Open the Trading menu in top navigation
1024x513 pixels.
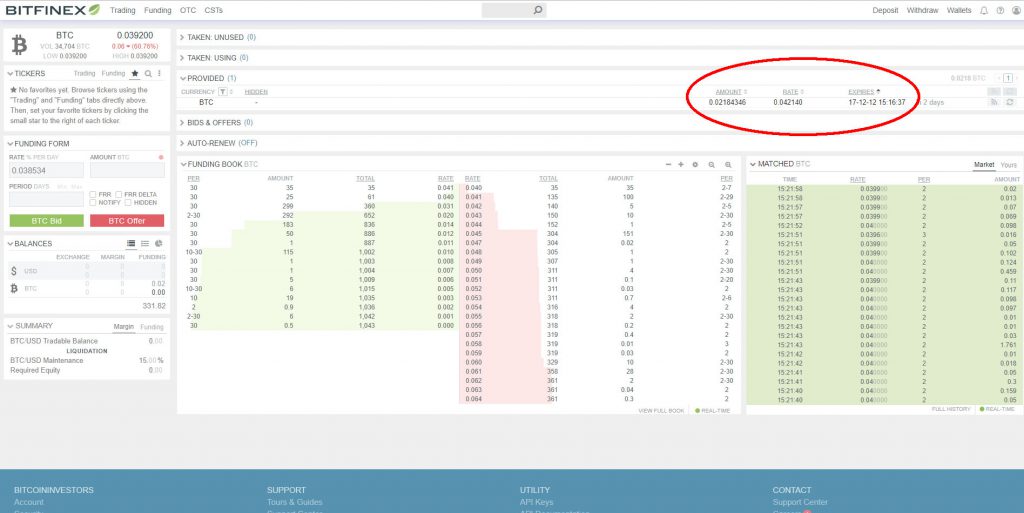click(x=123, y=10)
